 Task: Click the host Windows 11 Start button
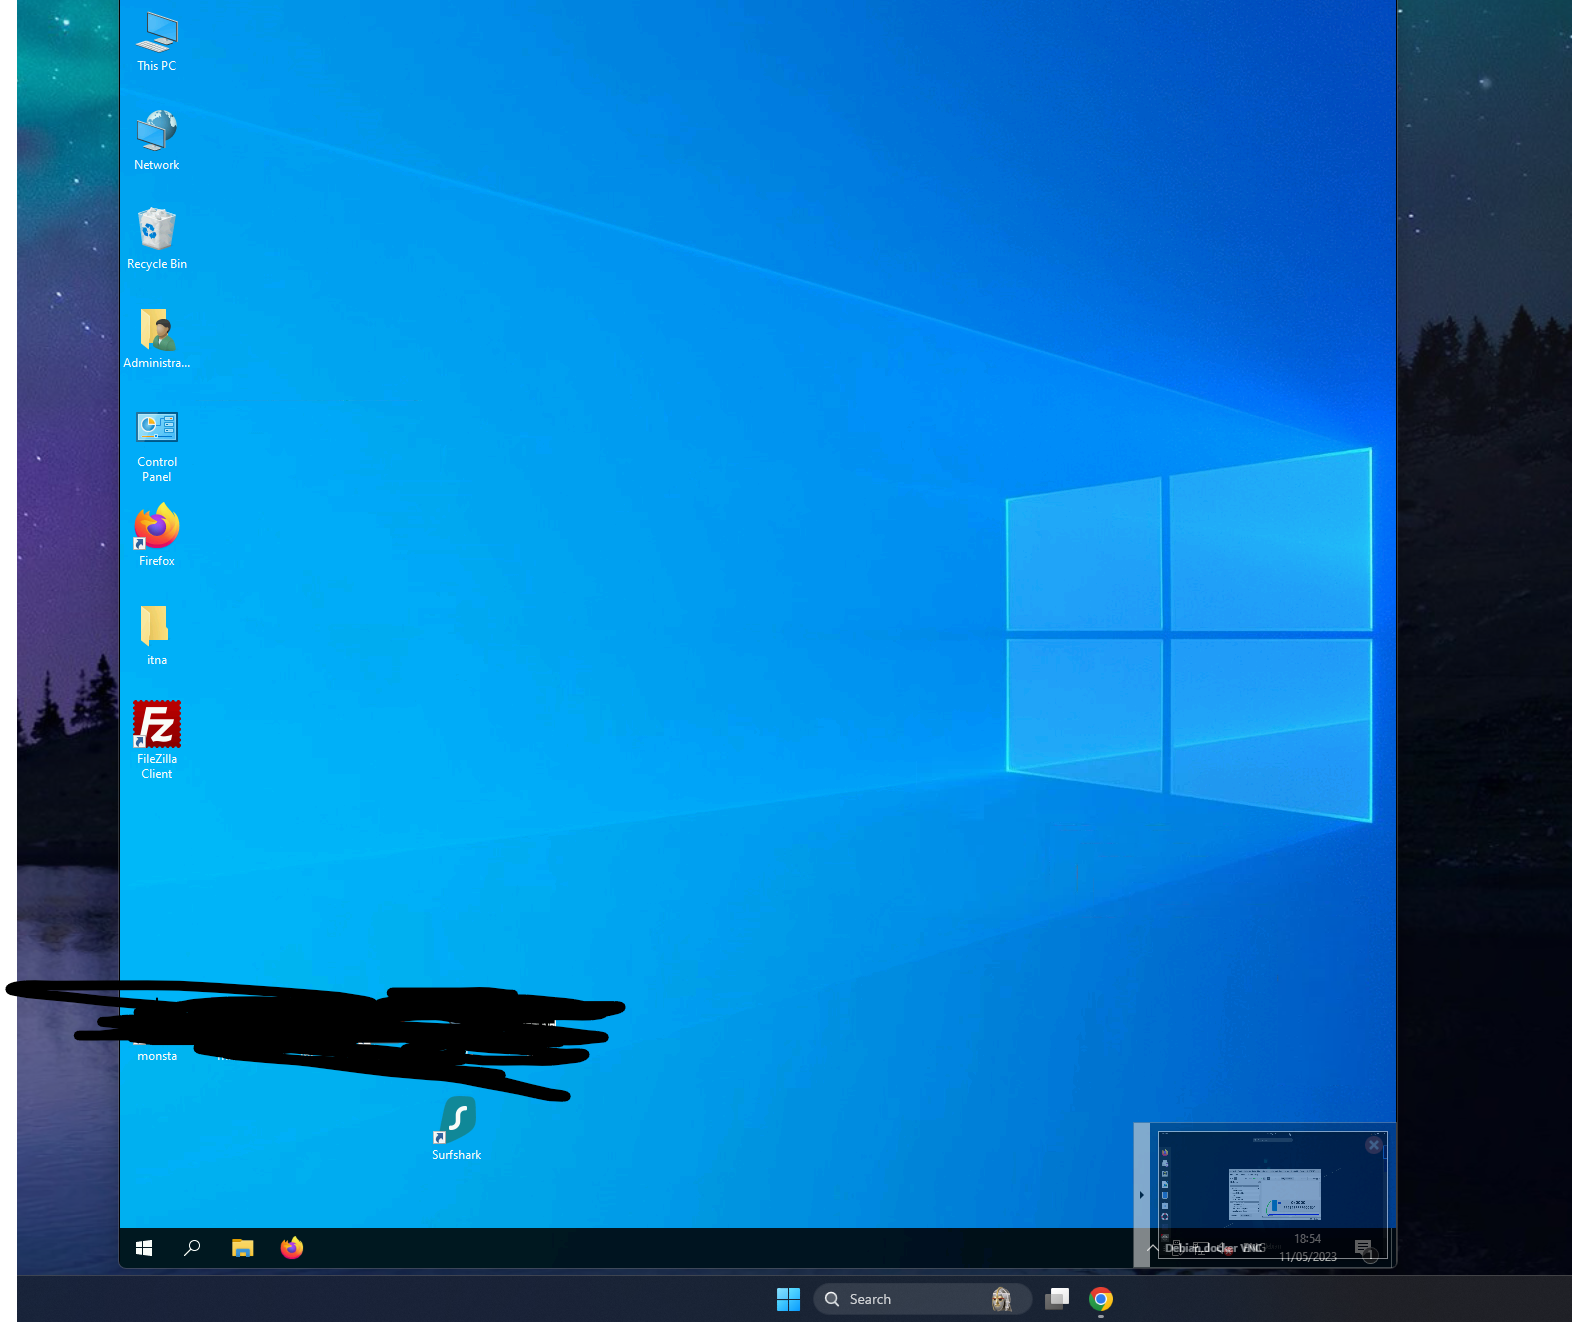(x=788, y=1299)
